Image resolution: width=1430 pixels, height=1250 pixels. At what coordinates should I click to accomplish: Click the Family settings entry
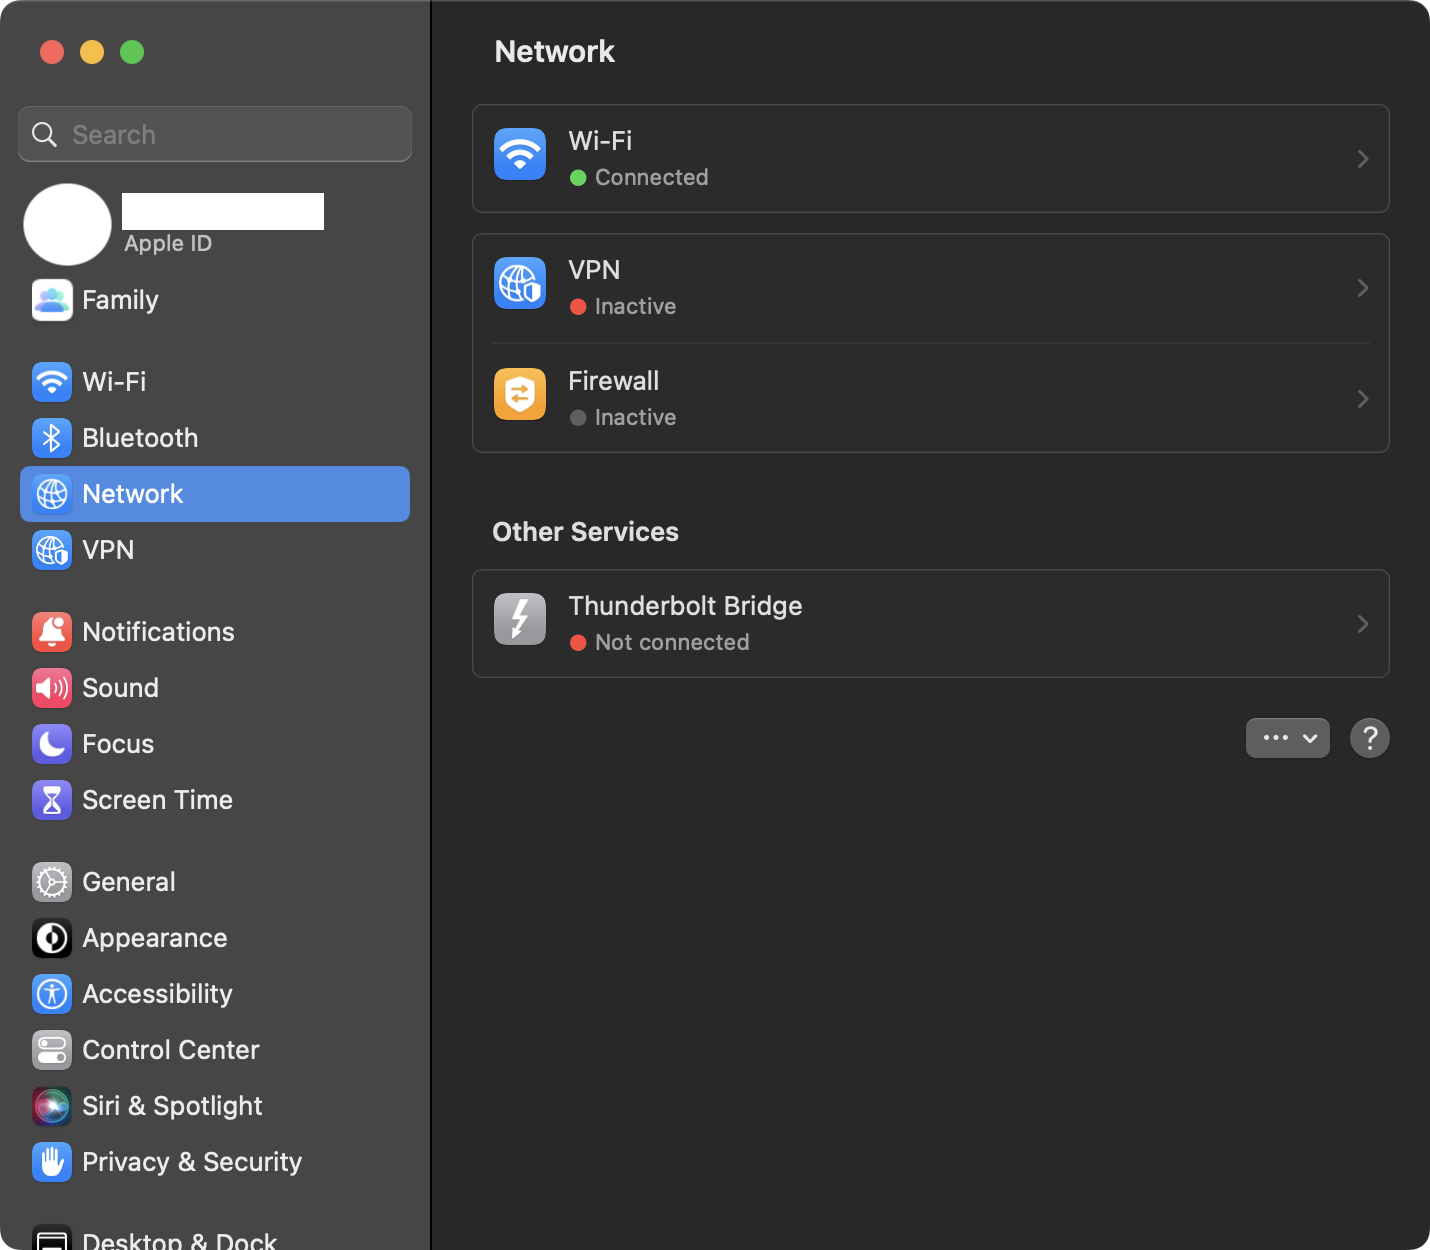pyautogui.click(x=120, y=299)
